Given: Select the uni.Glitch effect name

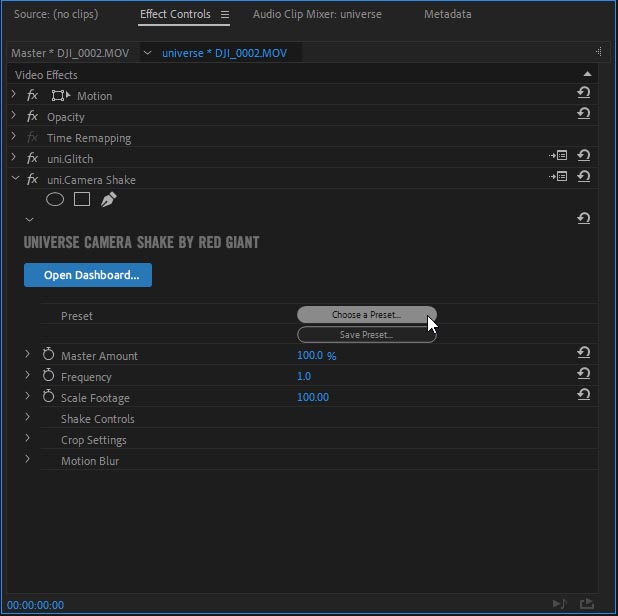Looking at the screenshot, I should (70, 159).
